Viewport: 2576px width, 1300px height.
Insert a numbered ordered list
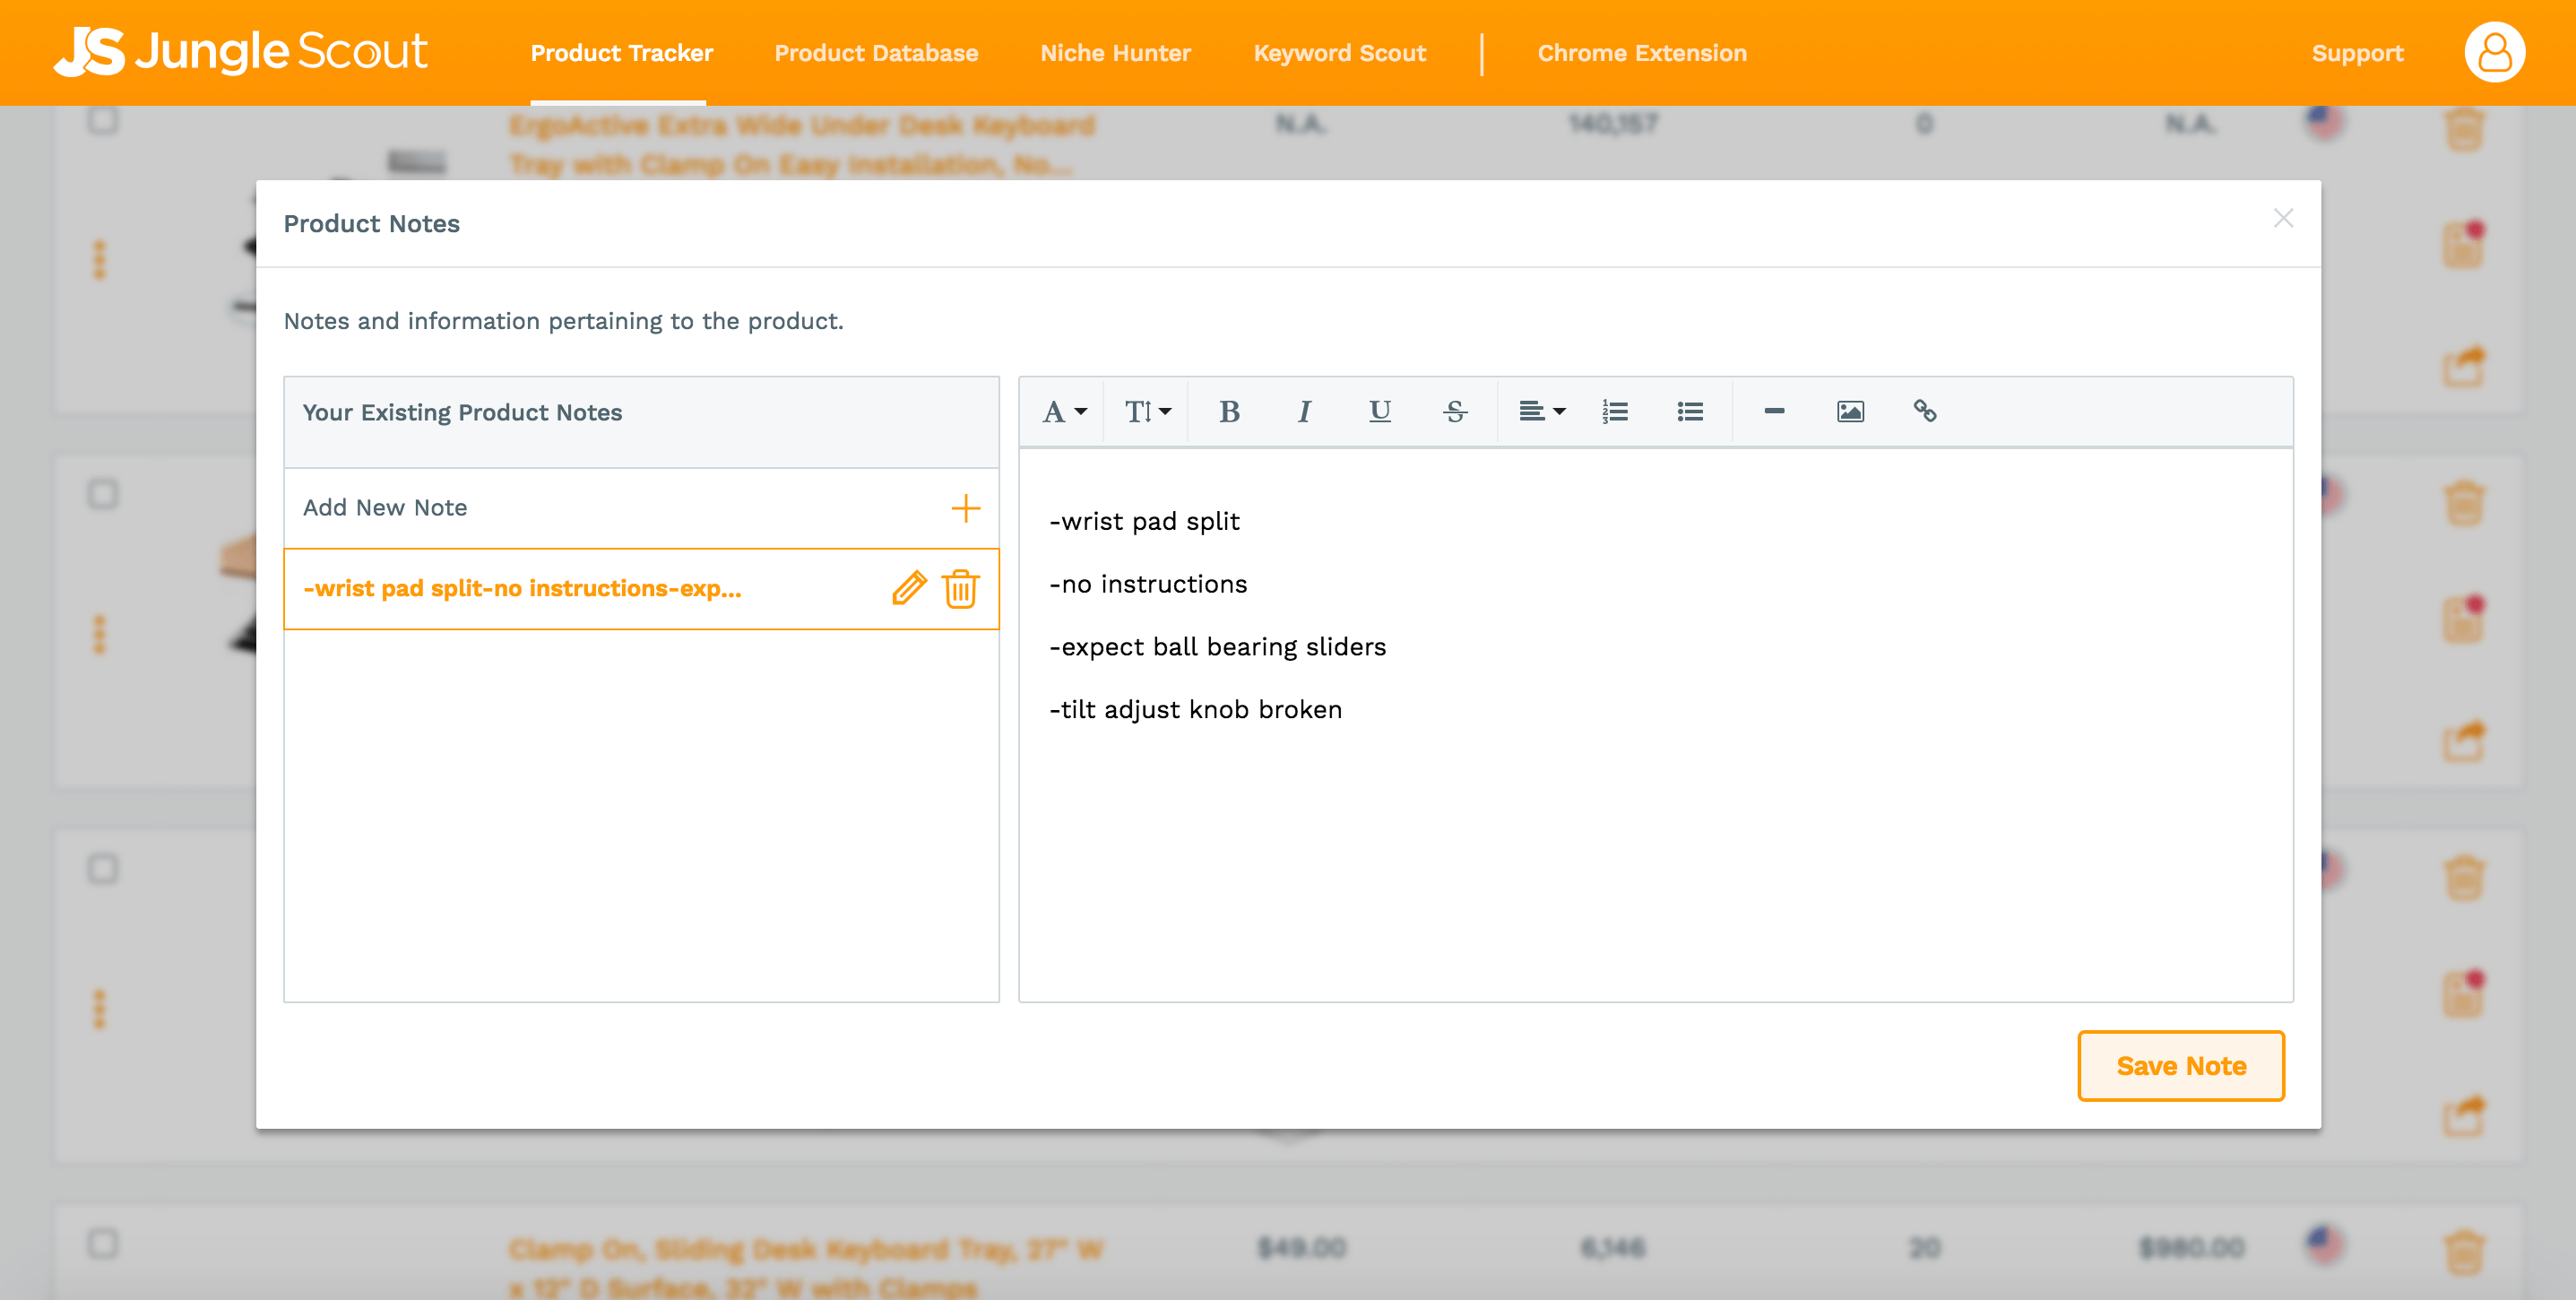coord(1615,411)
